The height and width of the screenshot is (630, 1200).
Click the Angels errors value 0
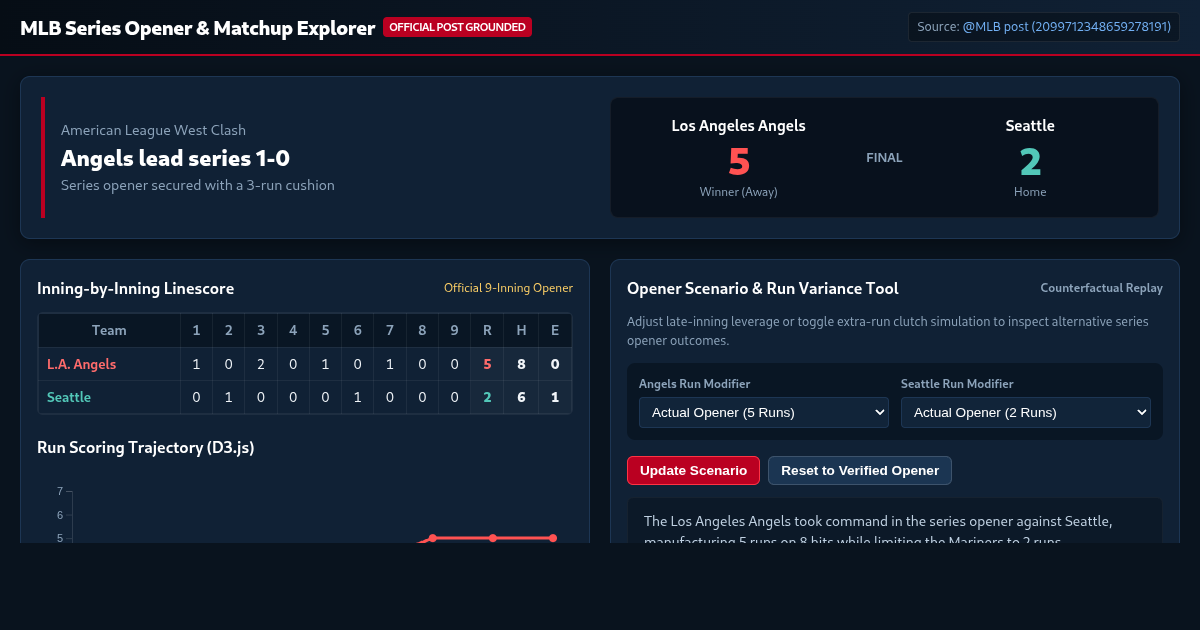pyautogui.click(x=555, y=364)
